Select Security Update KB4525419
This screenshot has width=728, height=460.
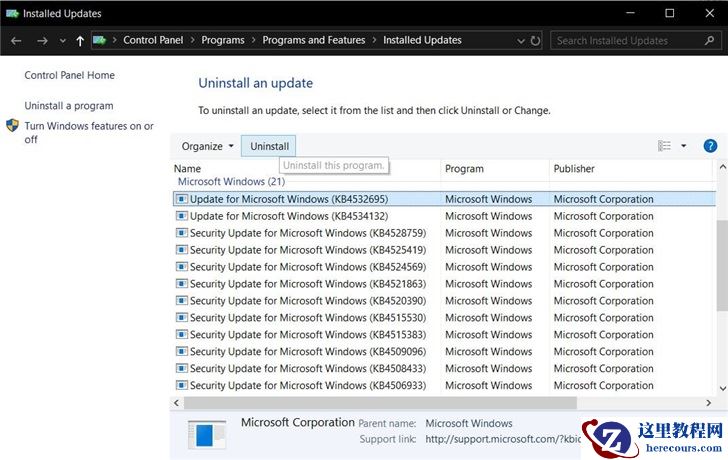(x=444, y=250)
